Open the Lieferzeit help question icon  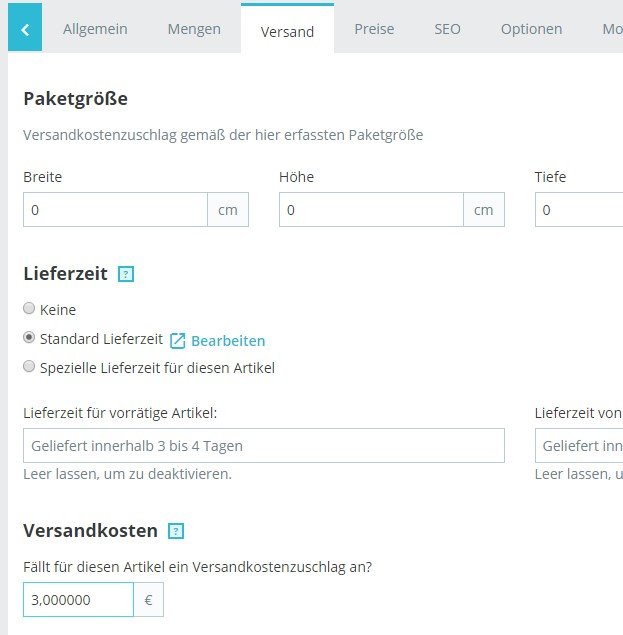click(126, 273)
